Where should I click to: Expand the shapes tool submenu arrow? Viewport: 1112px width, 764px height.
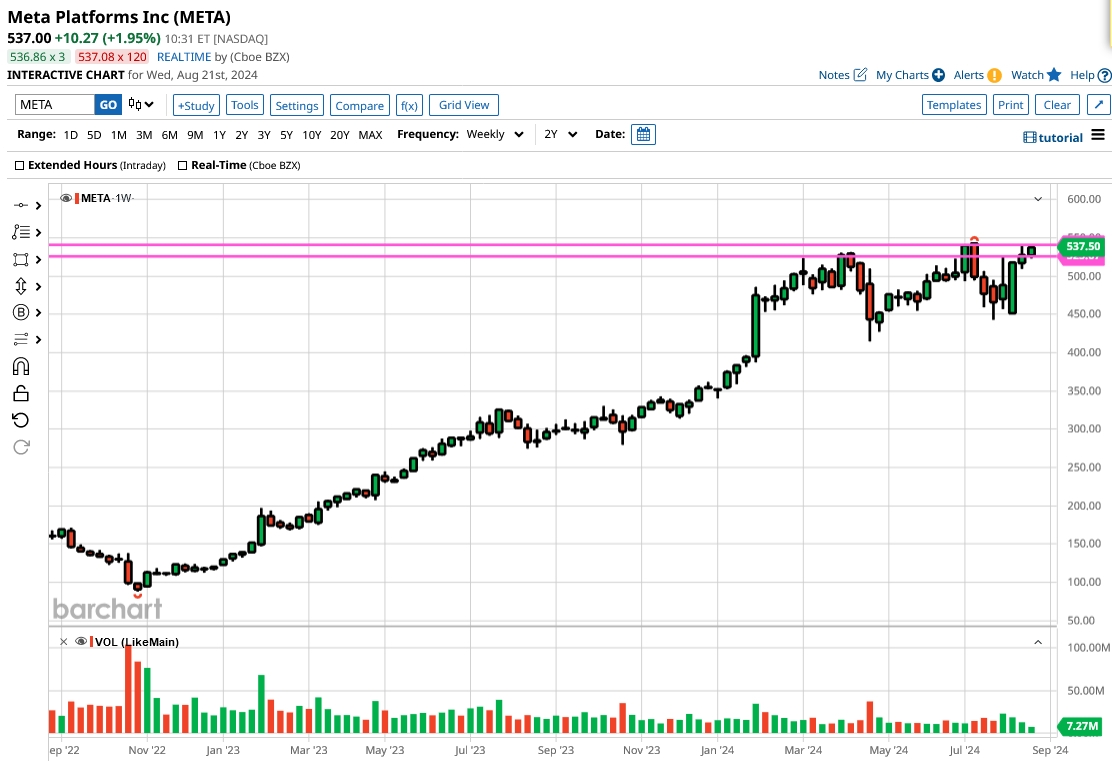(x=38, y=260)
